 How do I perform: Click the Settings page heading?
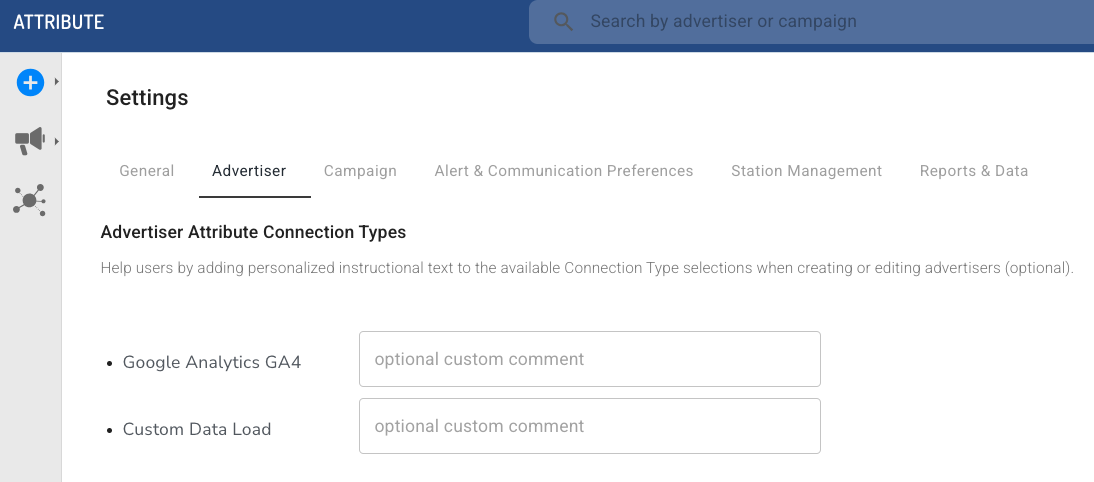(147, 97)
